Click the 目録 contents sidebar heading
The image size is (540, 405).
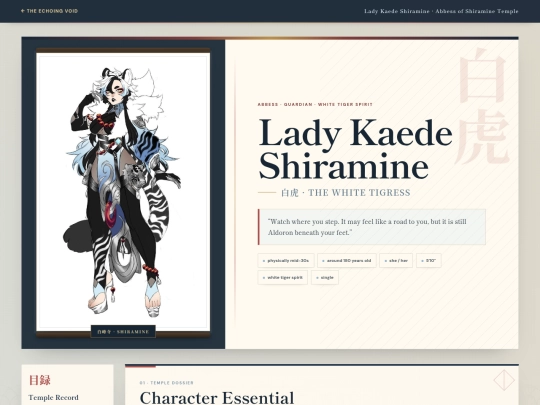tap(40, 380)
